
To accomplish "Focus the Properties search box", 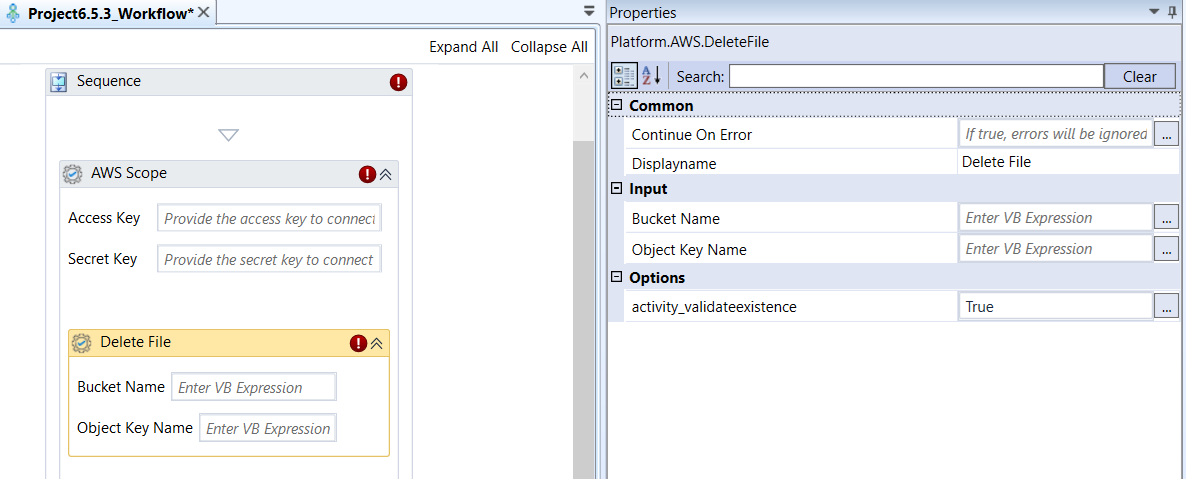I will 916,76.
